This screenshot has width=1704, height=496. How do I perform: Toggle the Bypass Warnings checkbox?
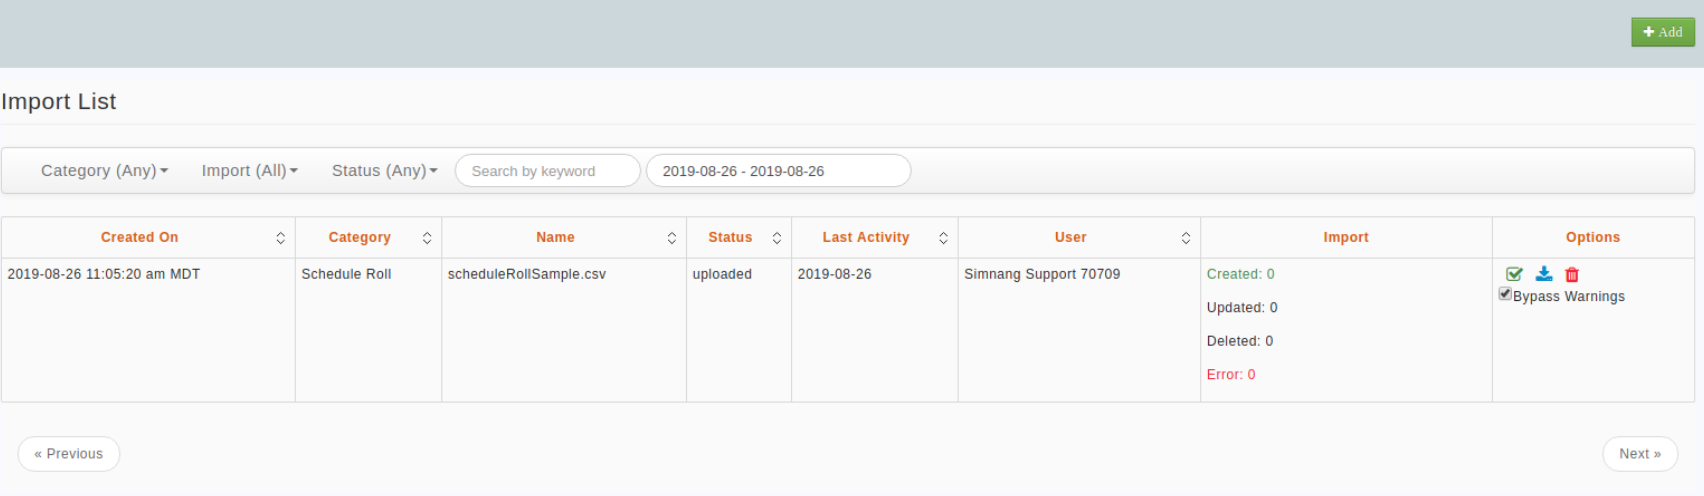[x=1505, y=294]
